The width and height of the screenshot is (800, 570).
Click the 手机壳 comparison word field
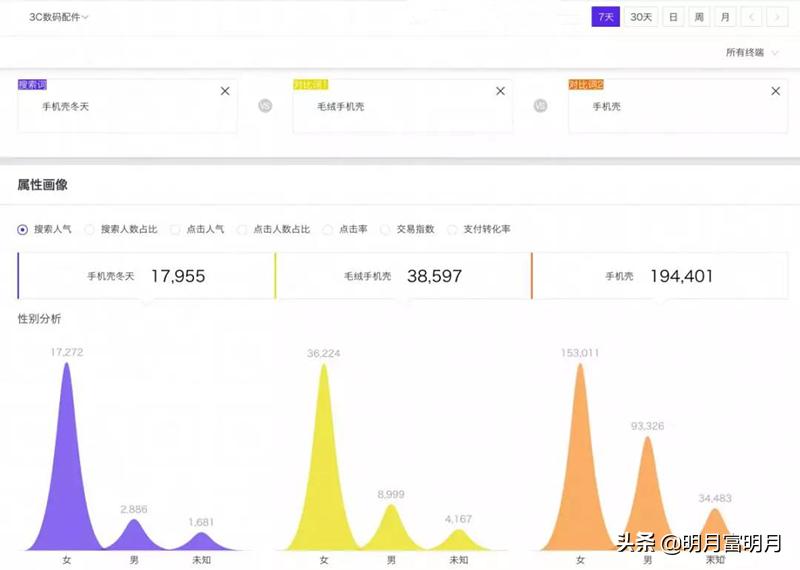pos(678,106)
